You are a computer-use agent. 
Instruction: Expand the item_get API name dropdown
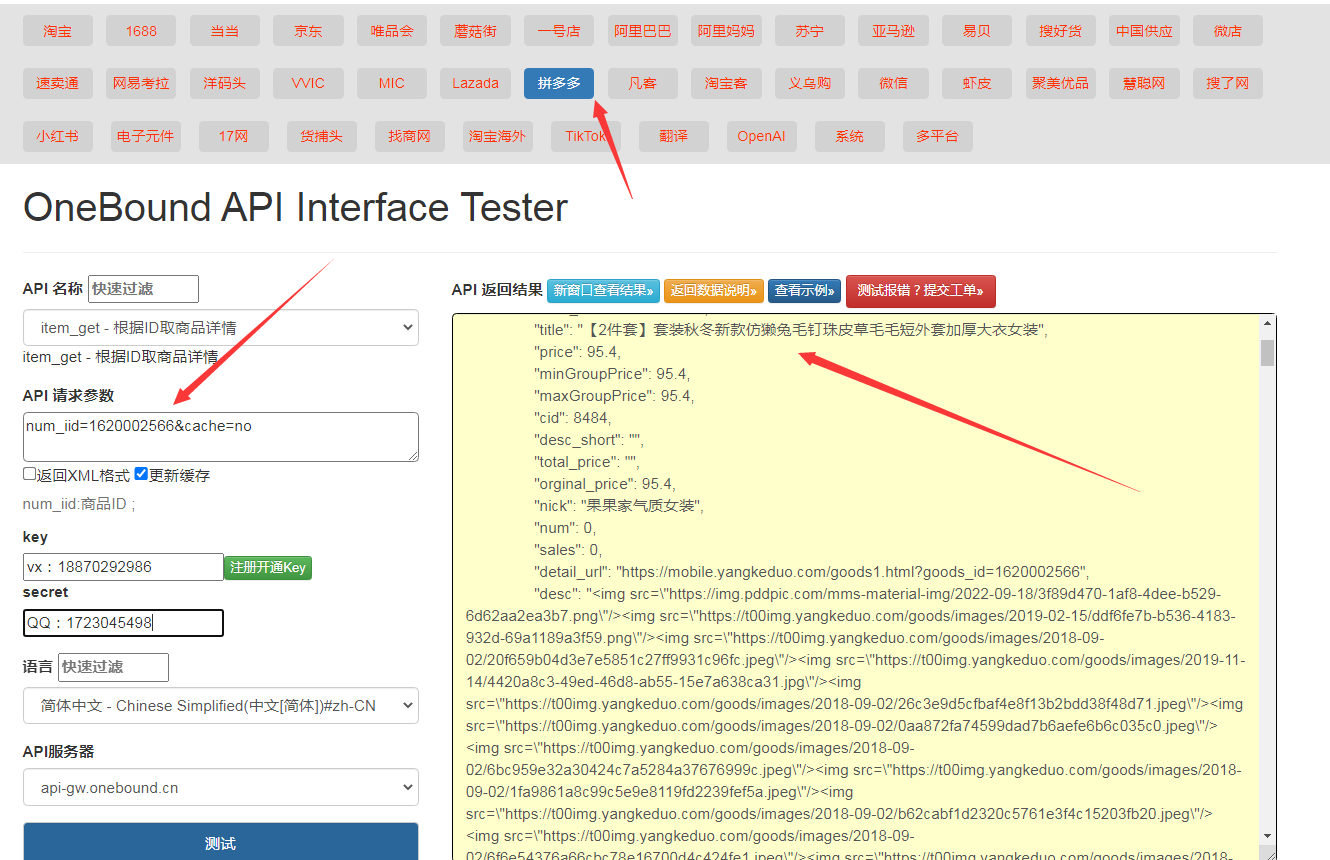point(221,327)
